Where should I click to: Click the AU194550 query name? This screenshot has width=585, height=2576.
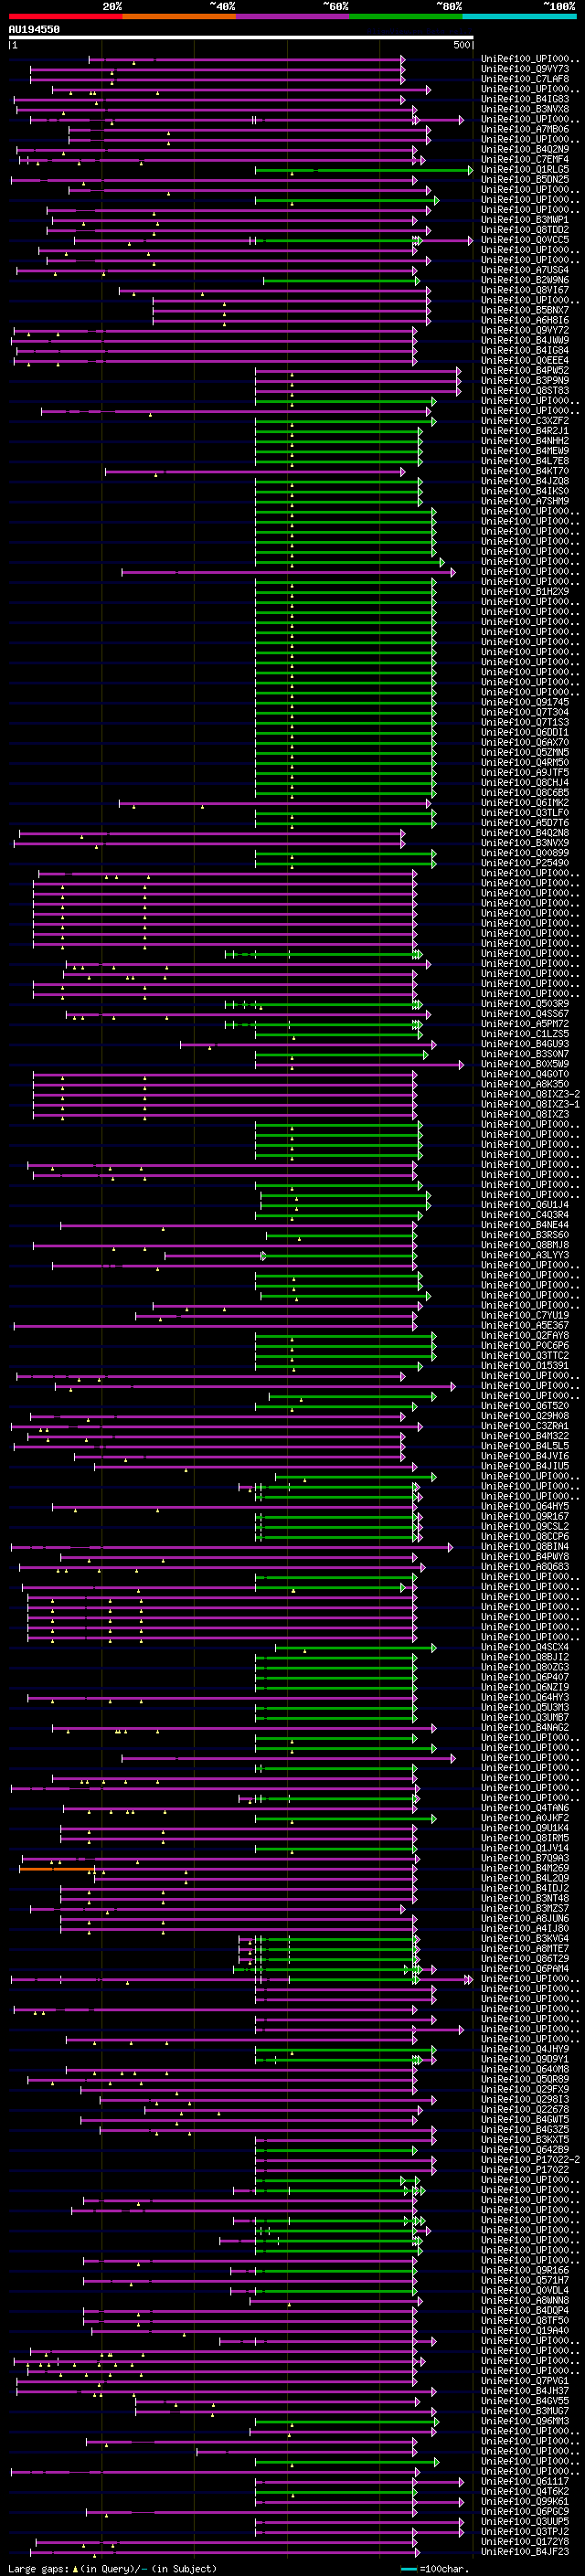click(x=34, y=30)
